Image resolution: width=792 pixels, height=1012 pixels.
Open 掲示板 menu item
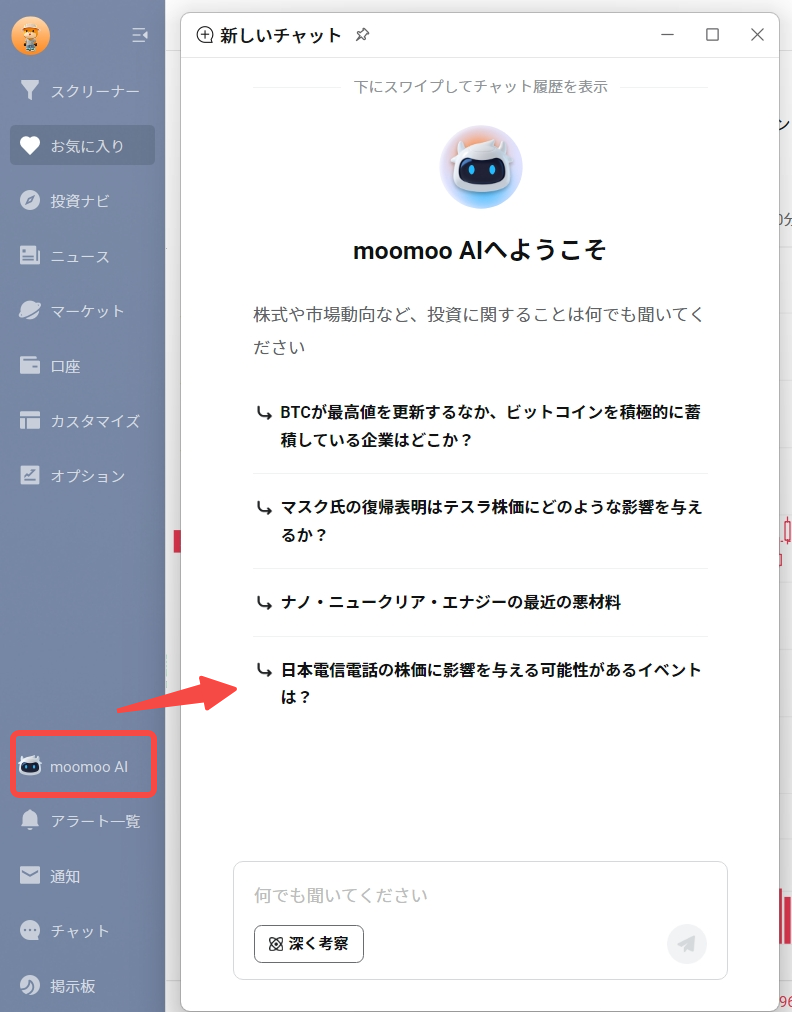[x=83, y=986]
